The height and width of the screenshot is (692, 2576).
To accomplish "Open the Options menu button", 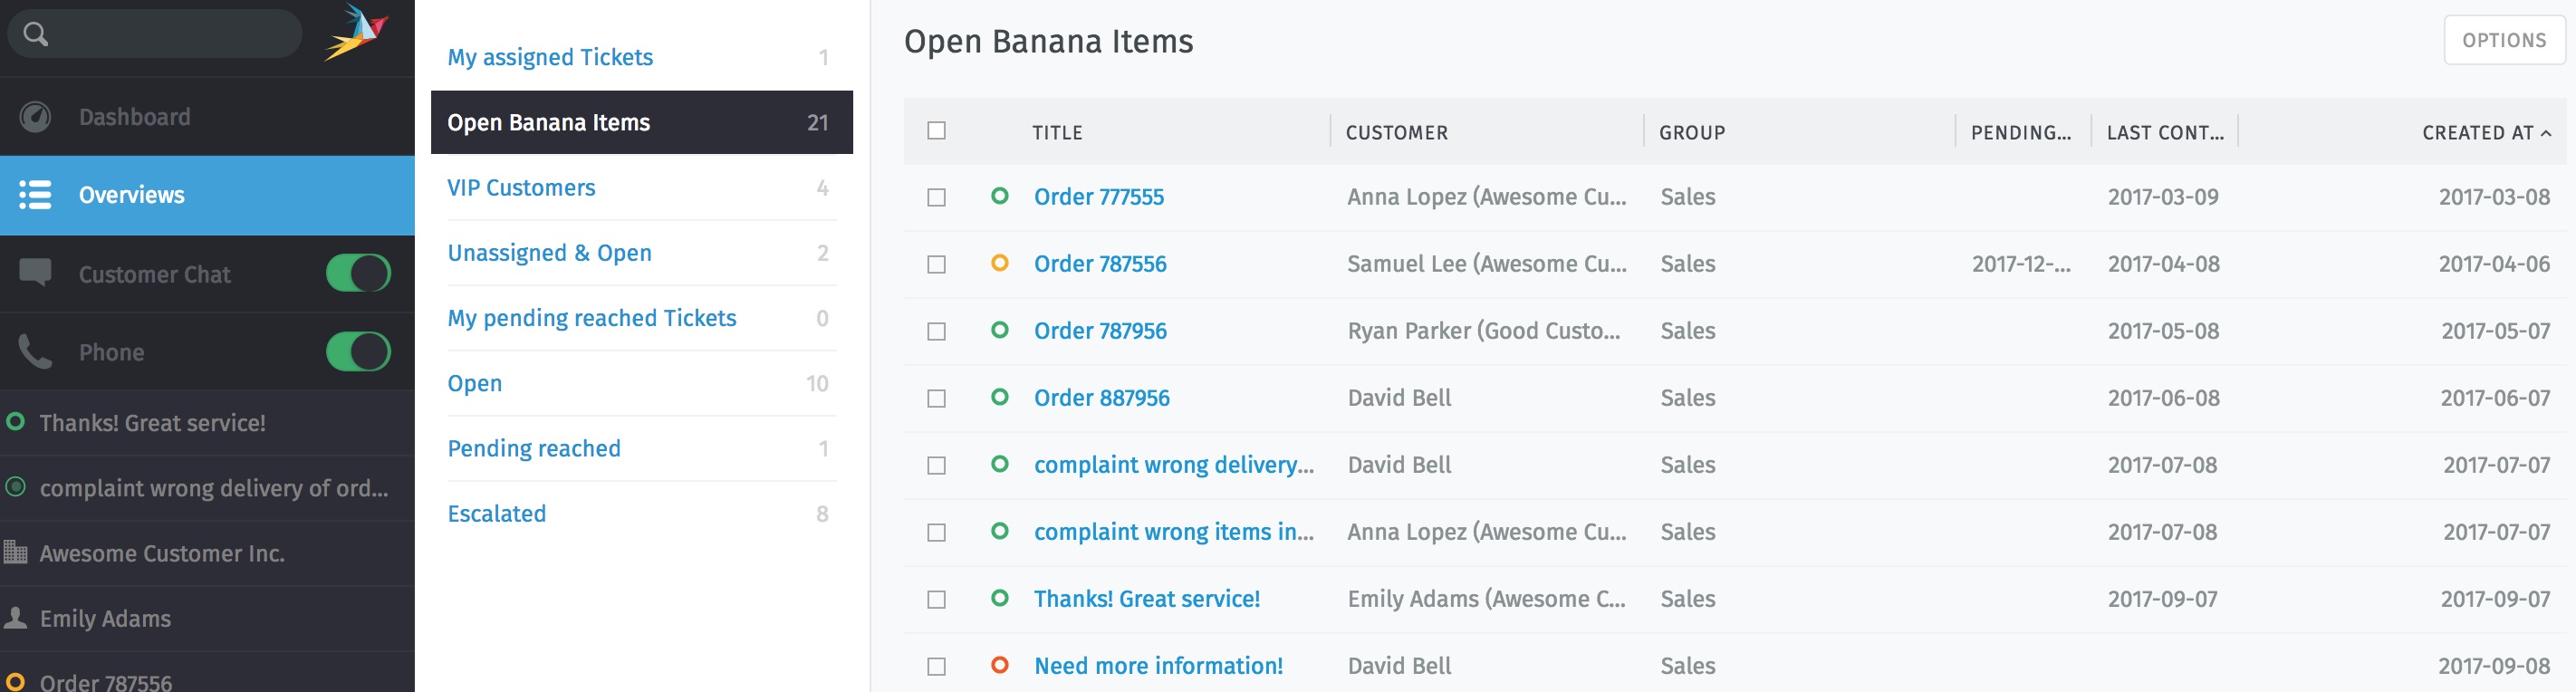I will [x=2503, y=40].
